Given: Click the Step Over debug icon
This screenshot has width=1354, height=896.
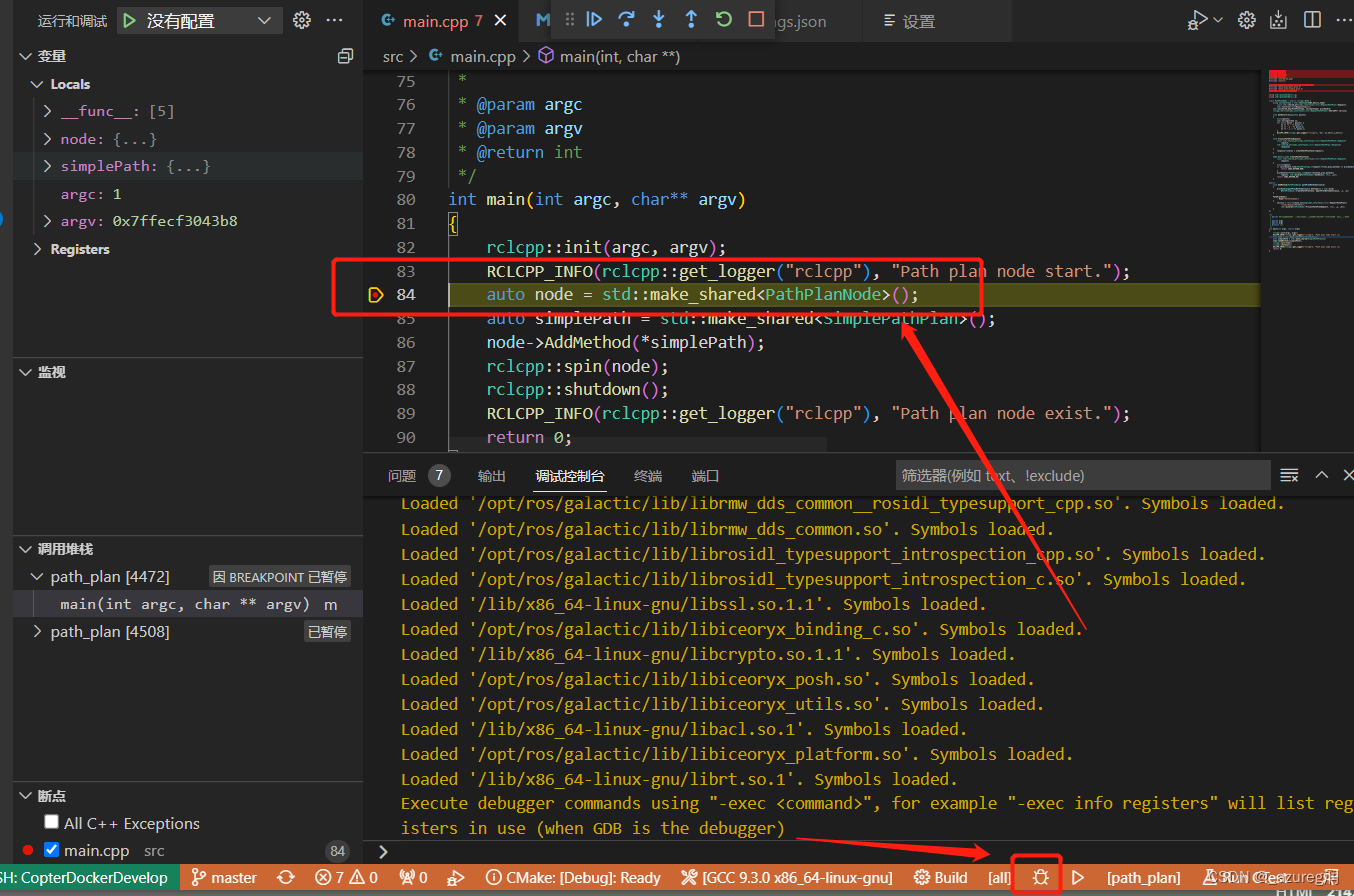Looking at the screenshot, I should pyautogui.click(x=627, y=19).
